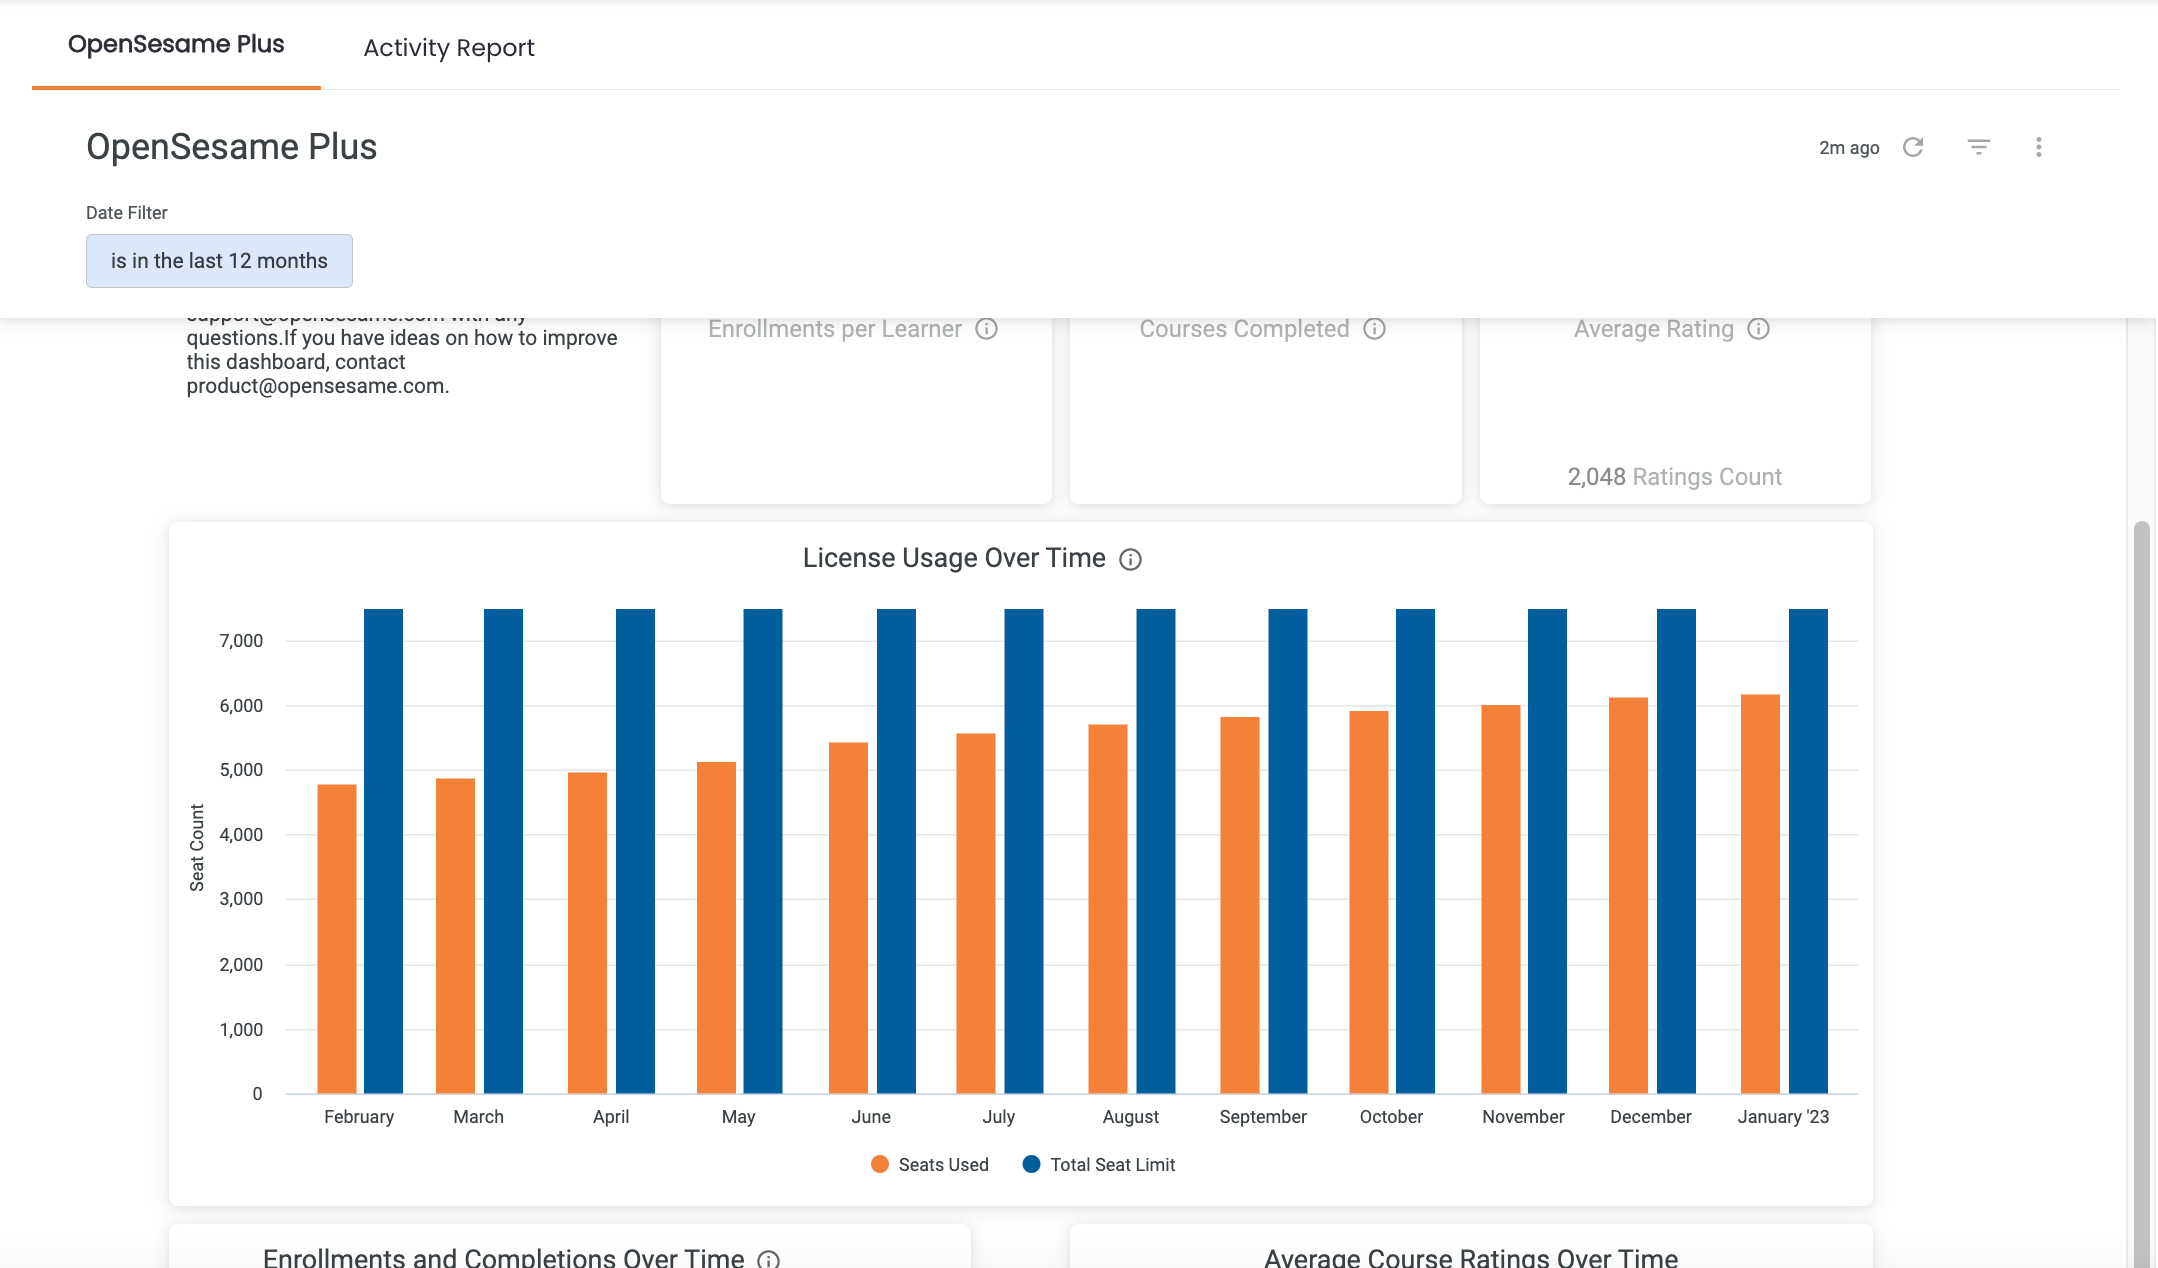Select April Total Seat Limit blue bar
Screen dimensions: 2158x1268
pyautogui.click(x=635, y=851)
